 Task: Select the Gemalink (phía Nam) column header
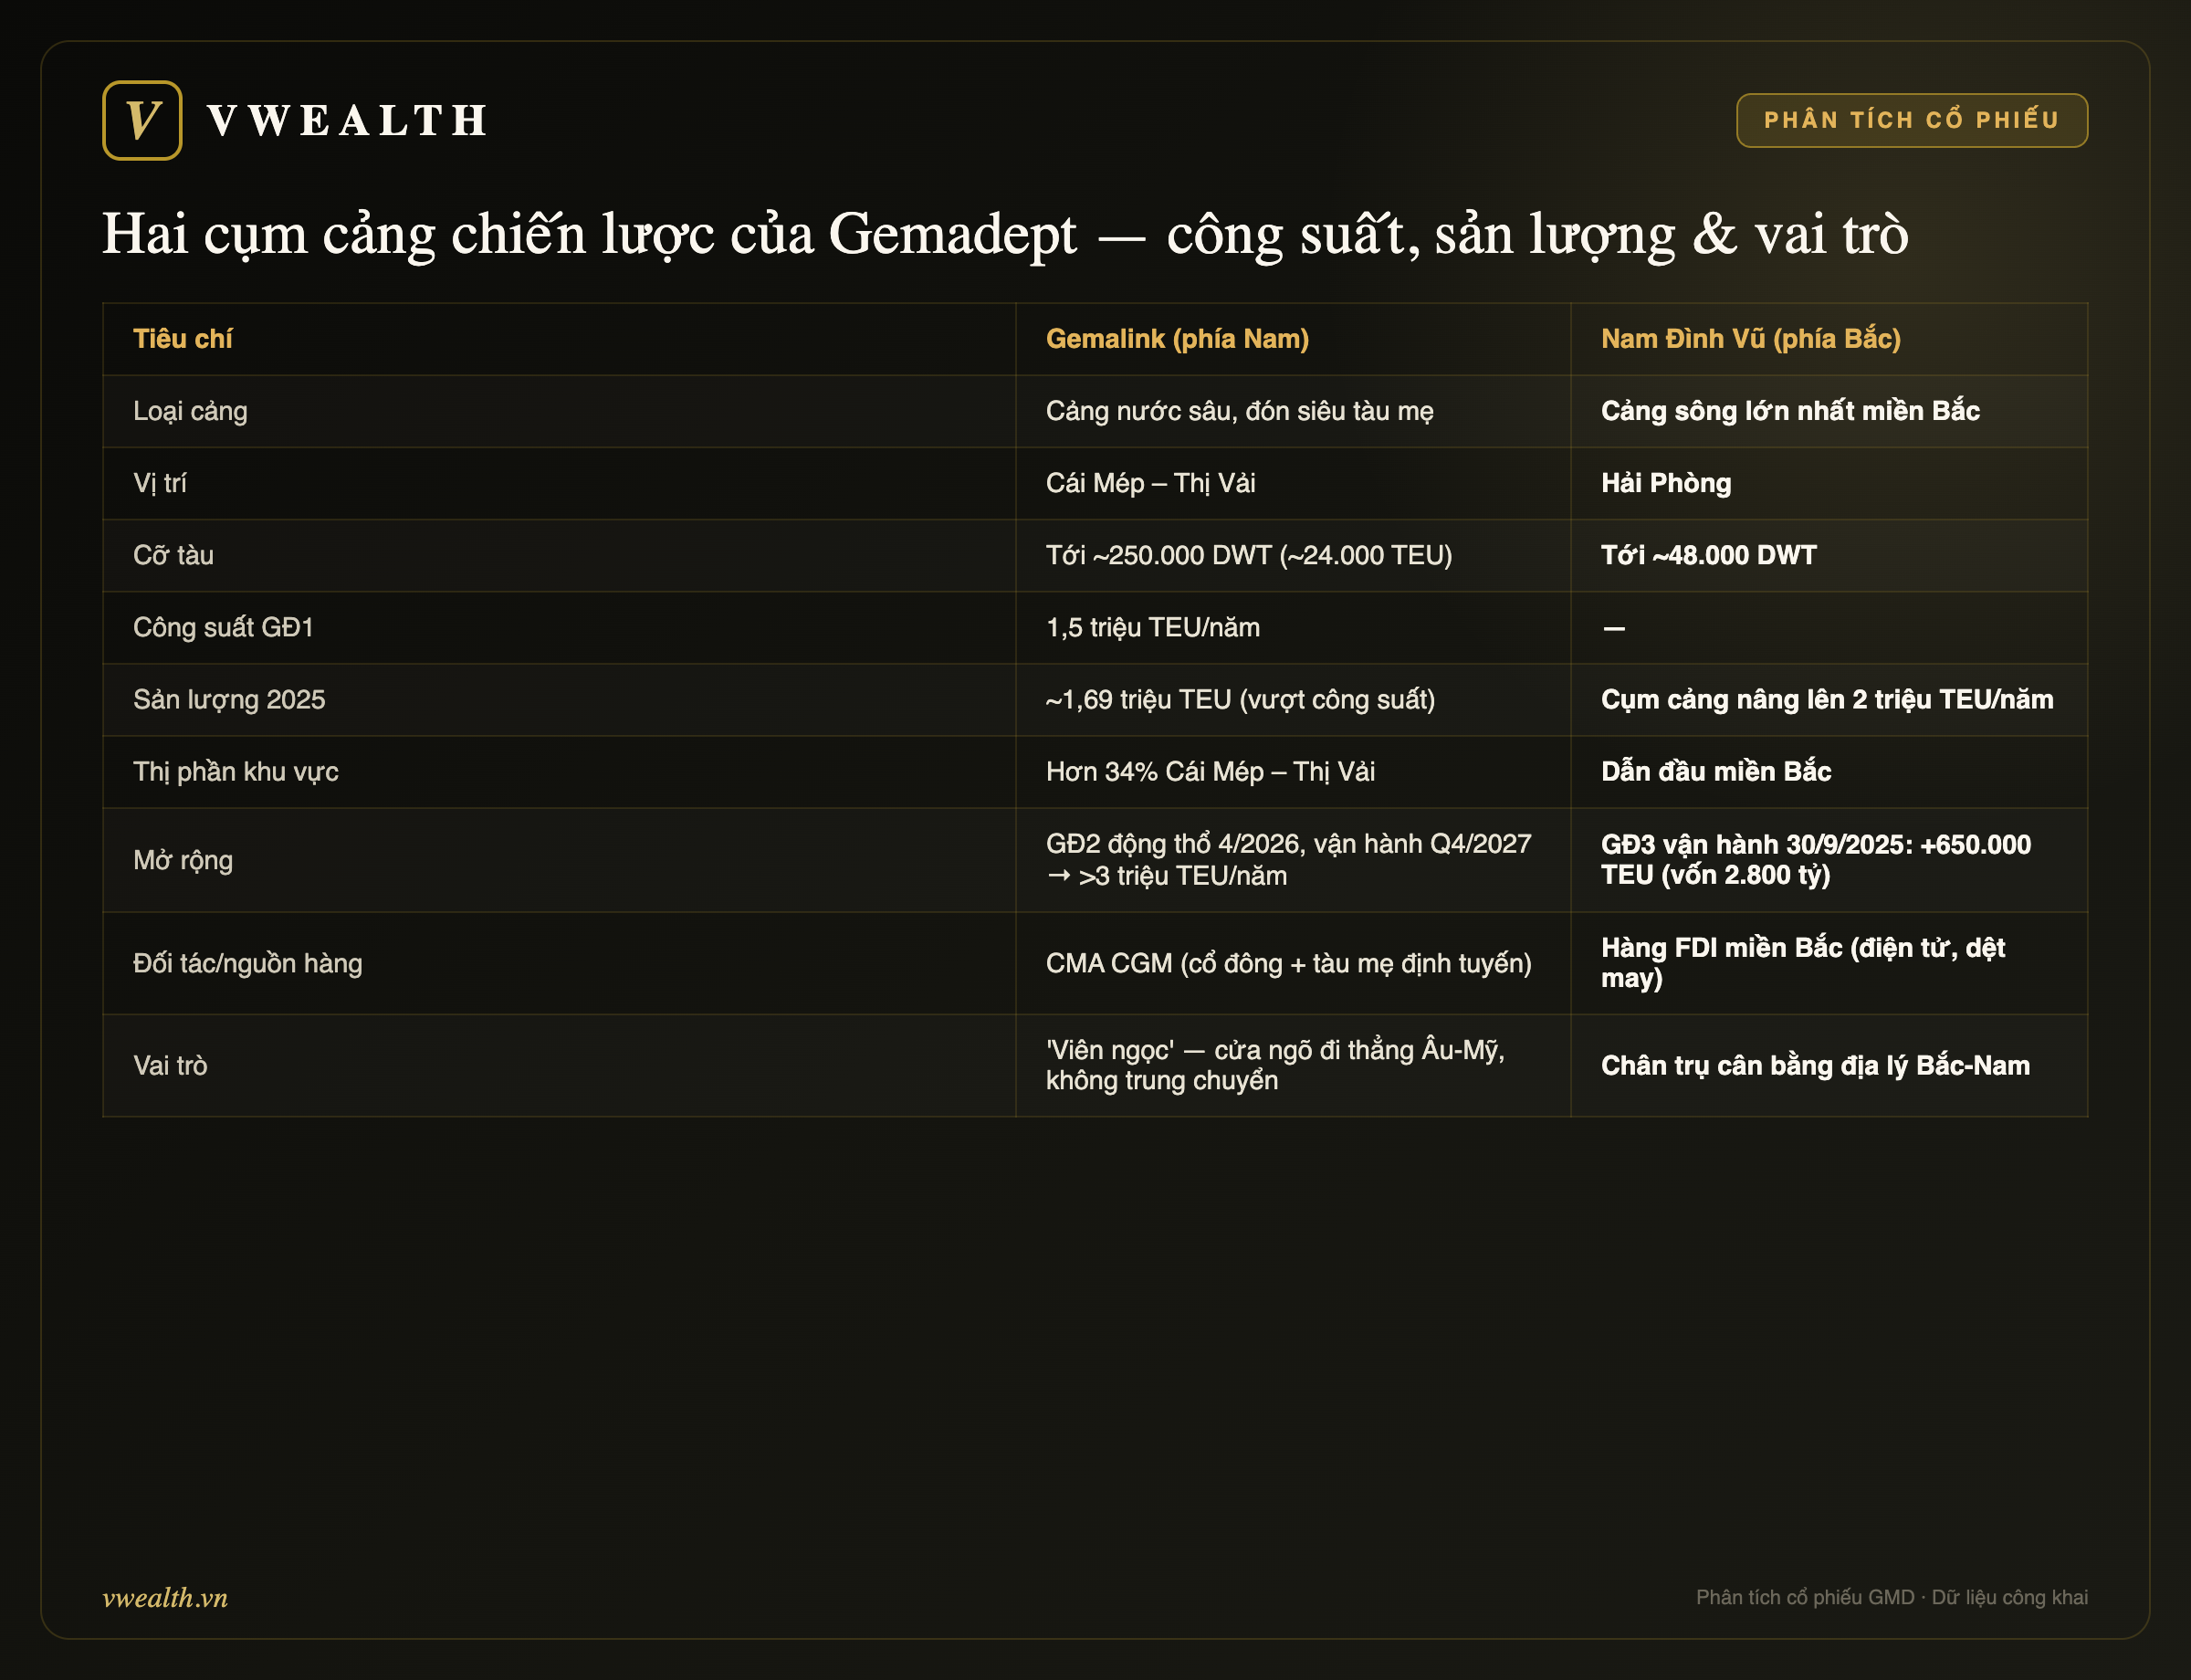[1177, 339]
